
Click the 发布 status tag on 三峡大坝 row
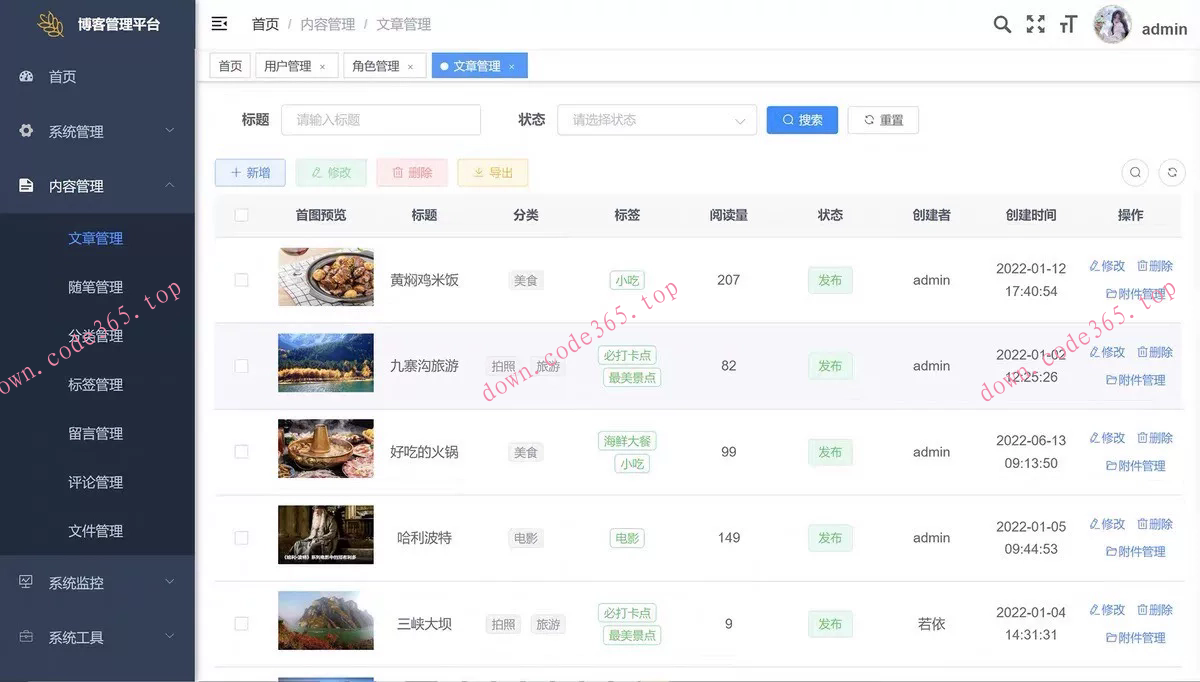tap(830, 624)
